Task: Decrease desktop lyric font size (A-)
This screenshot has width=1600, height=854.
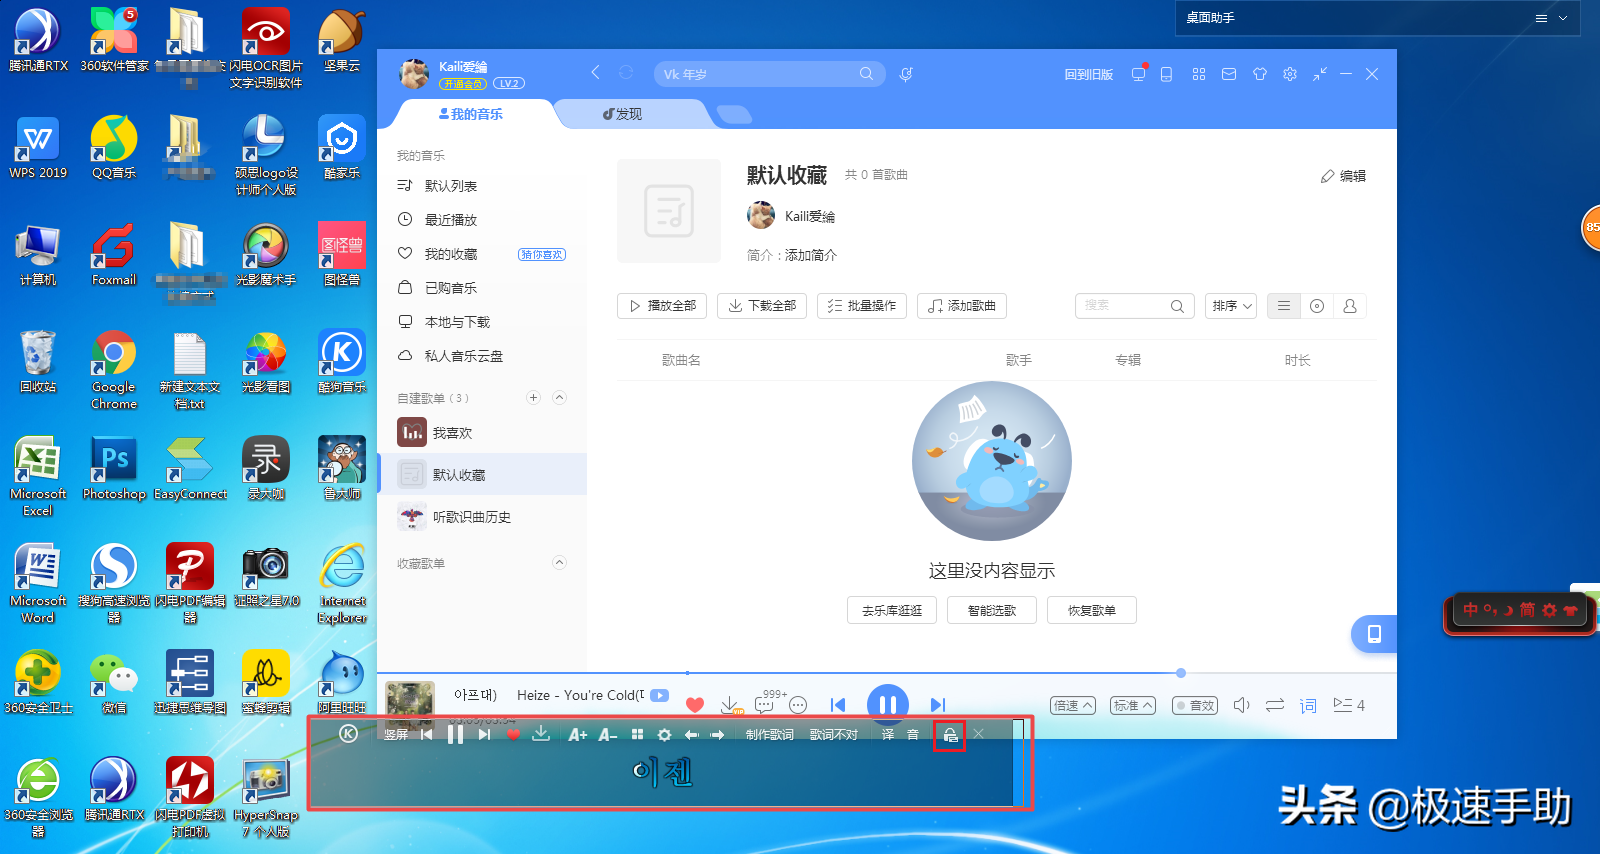Action: coord(608,734)
